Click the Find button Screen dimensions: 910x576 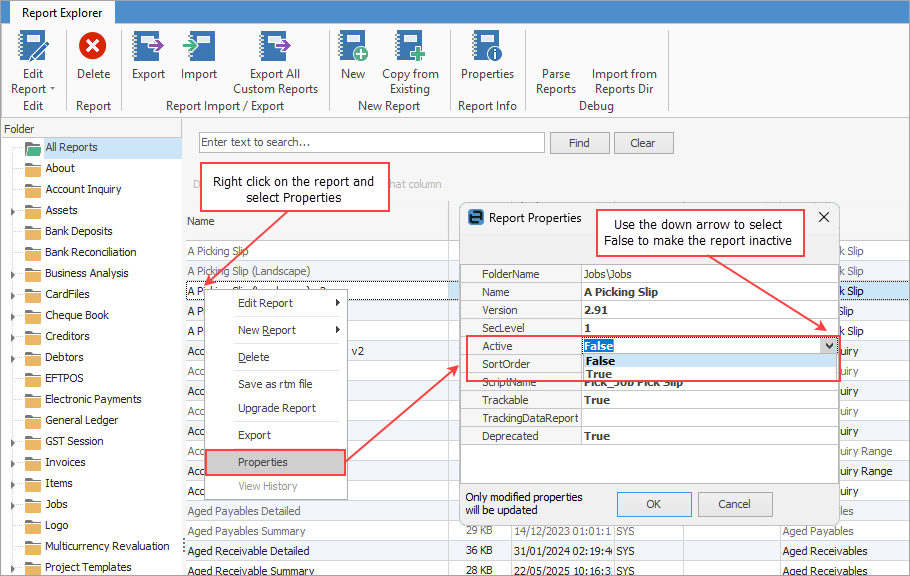pos(579,143)
